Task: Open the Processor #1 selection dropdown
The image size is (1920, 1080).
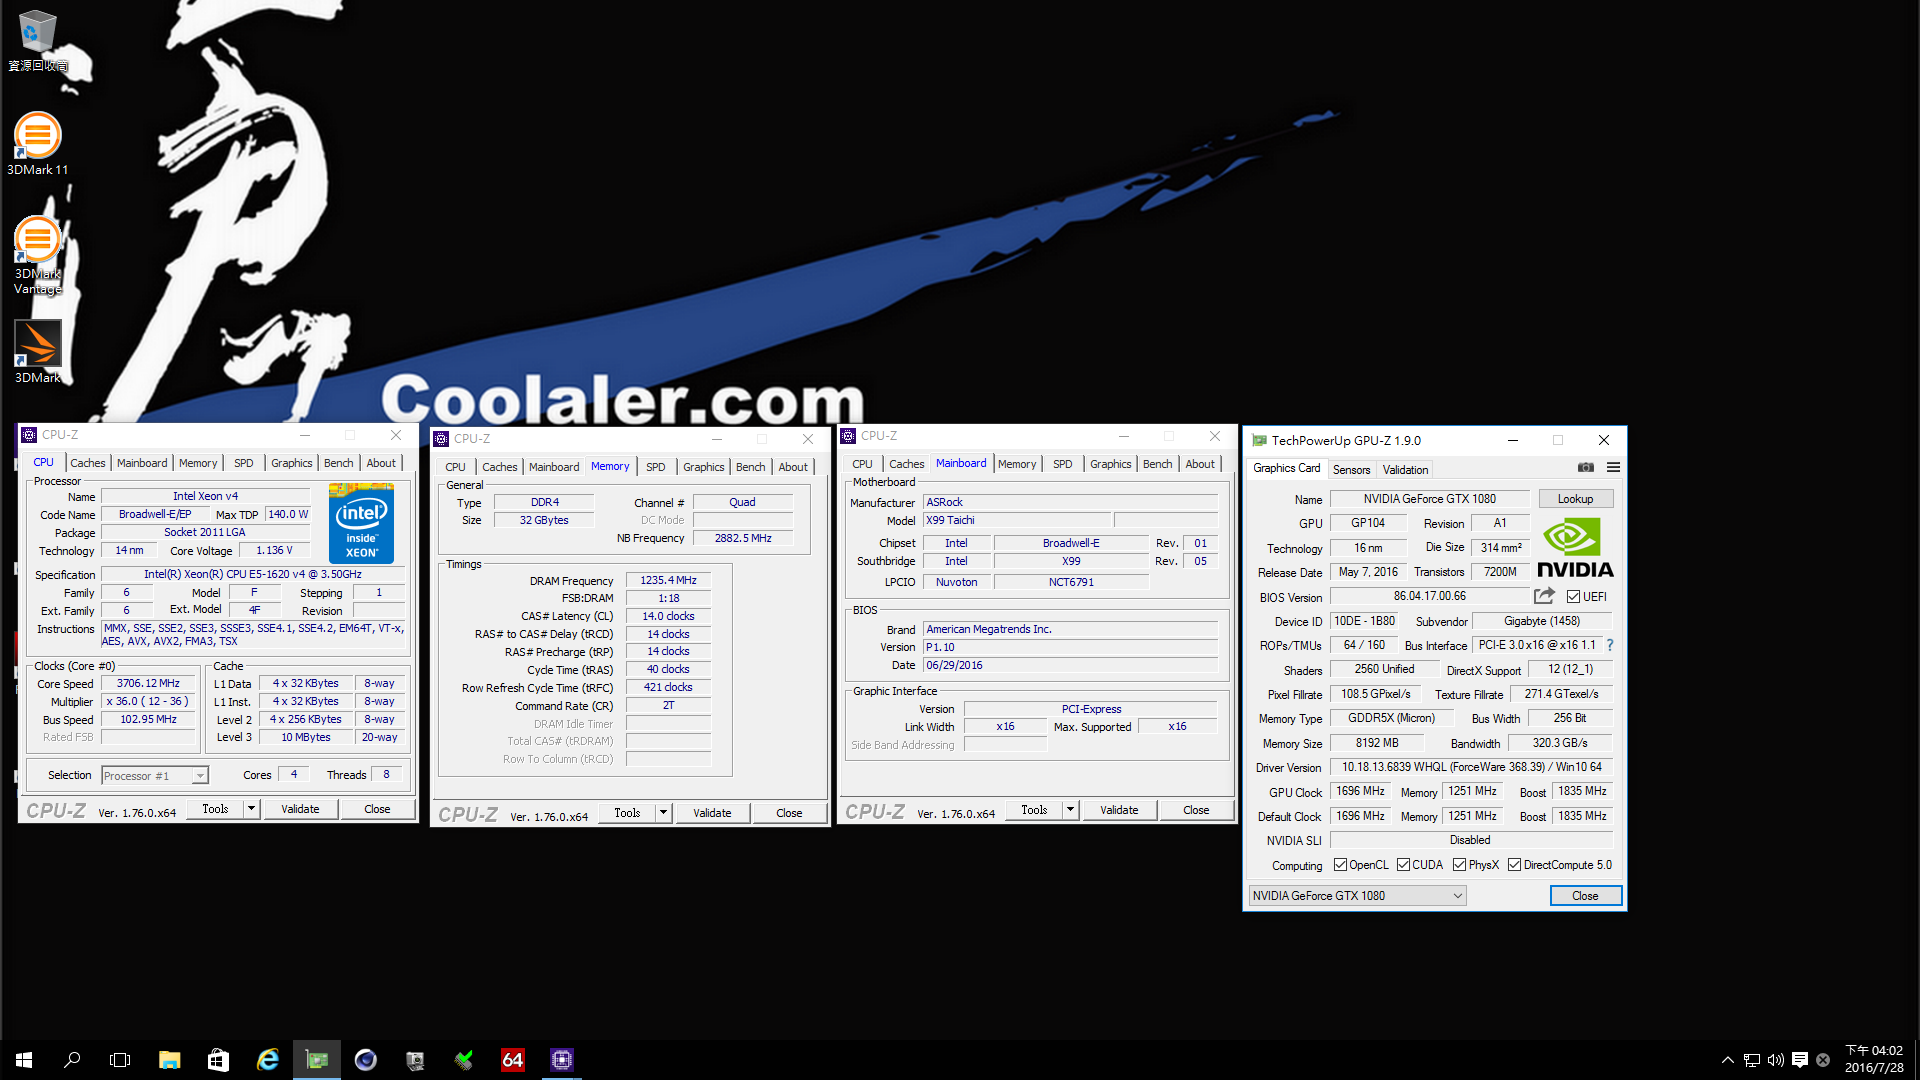Action: (155, 776)
